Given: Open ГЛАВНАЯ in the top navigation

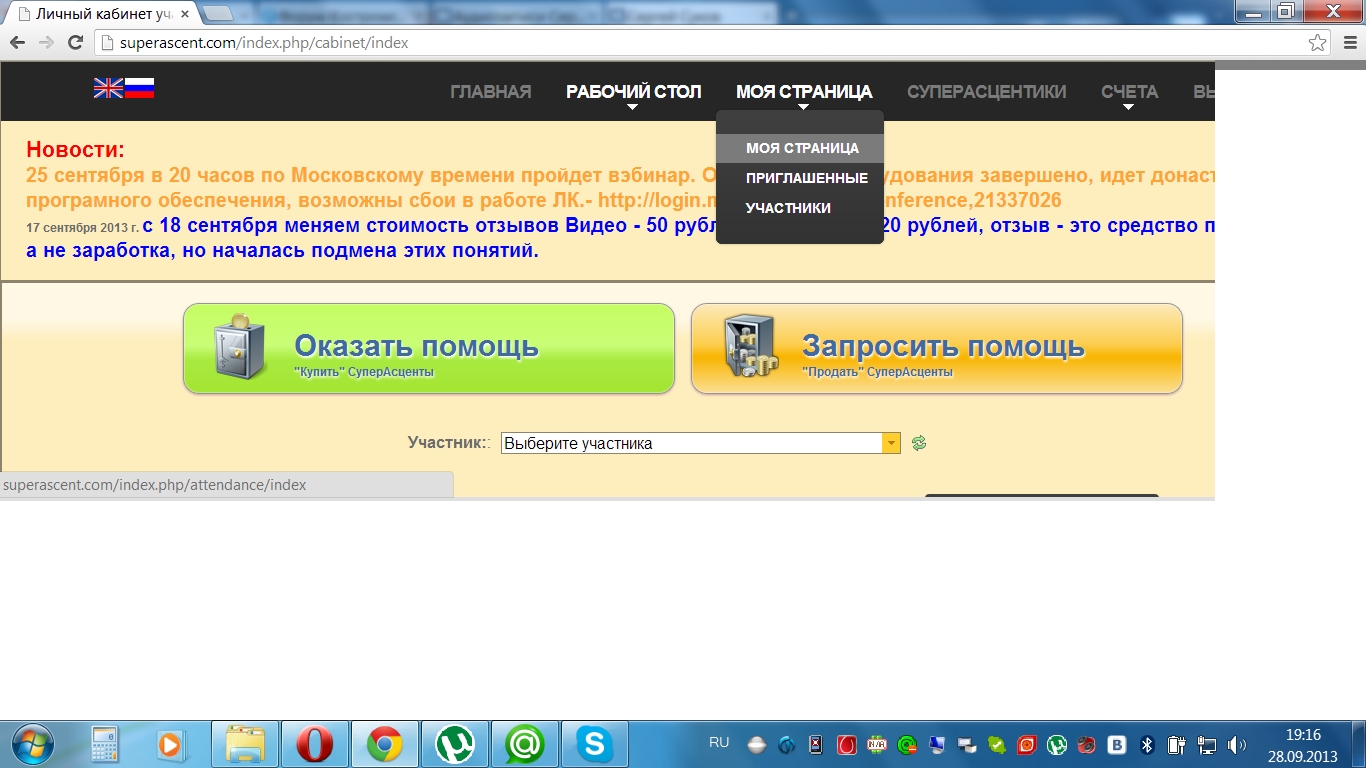Looking at the screenshot, I should 491,91.
